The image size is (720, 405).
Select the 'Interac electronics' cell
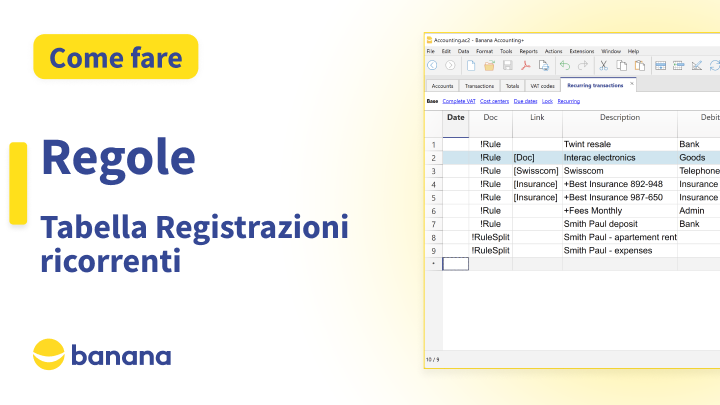tap(620, 158)
